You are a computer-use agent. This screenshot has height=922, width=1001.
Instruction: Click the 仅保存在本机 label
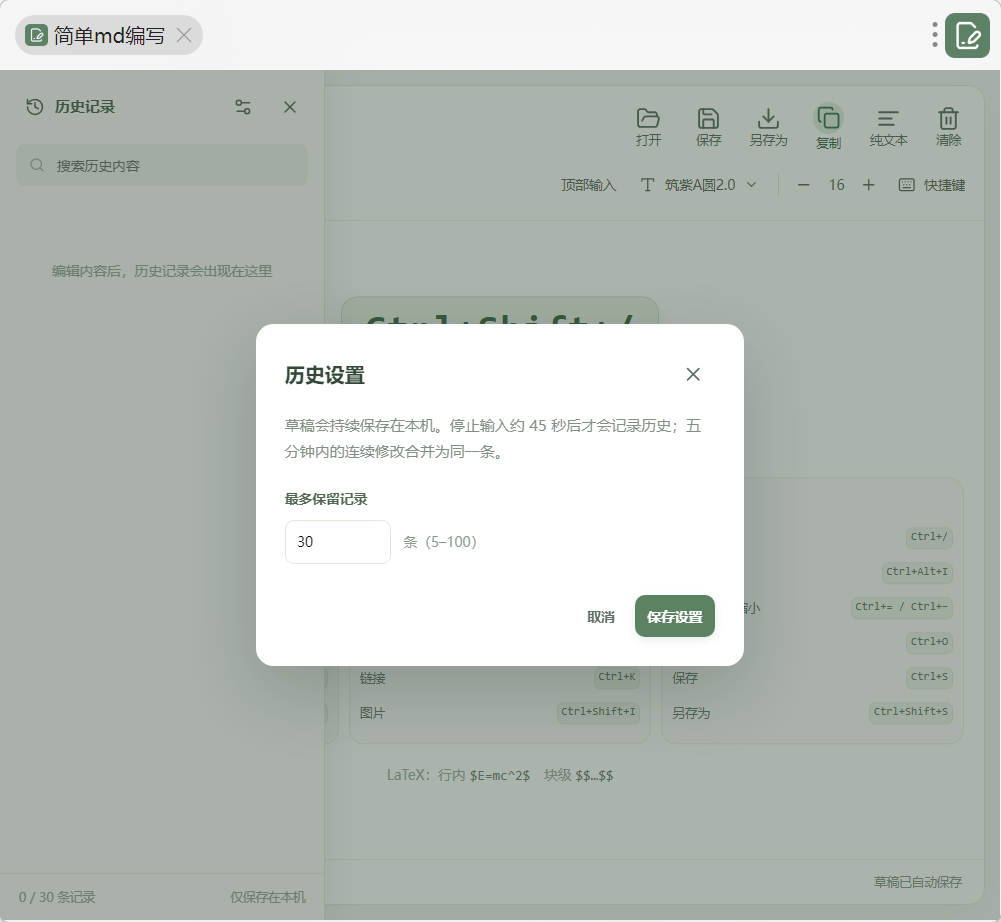[267, 897]
